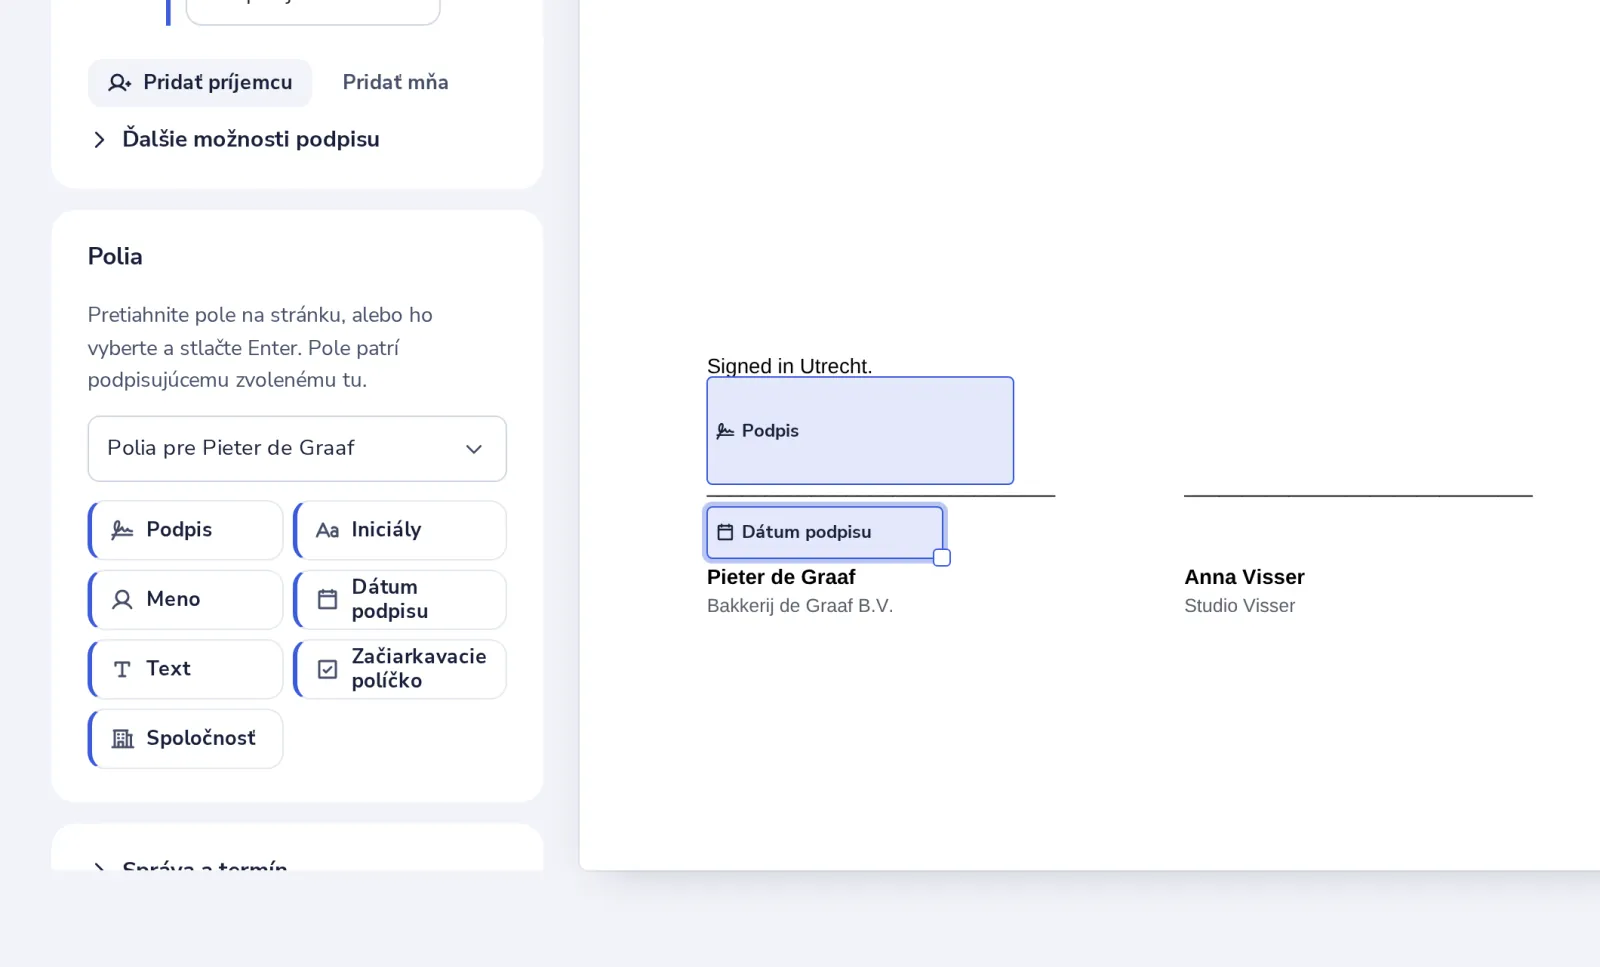
Task: Choose the Meno field type
Action: tap(186, 599)
